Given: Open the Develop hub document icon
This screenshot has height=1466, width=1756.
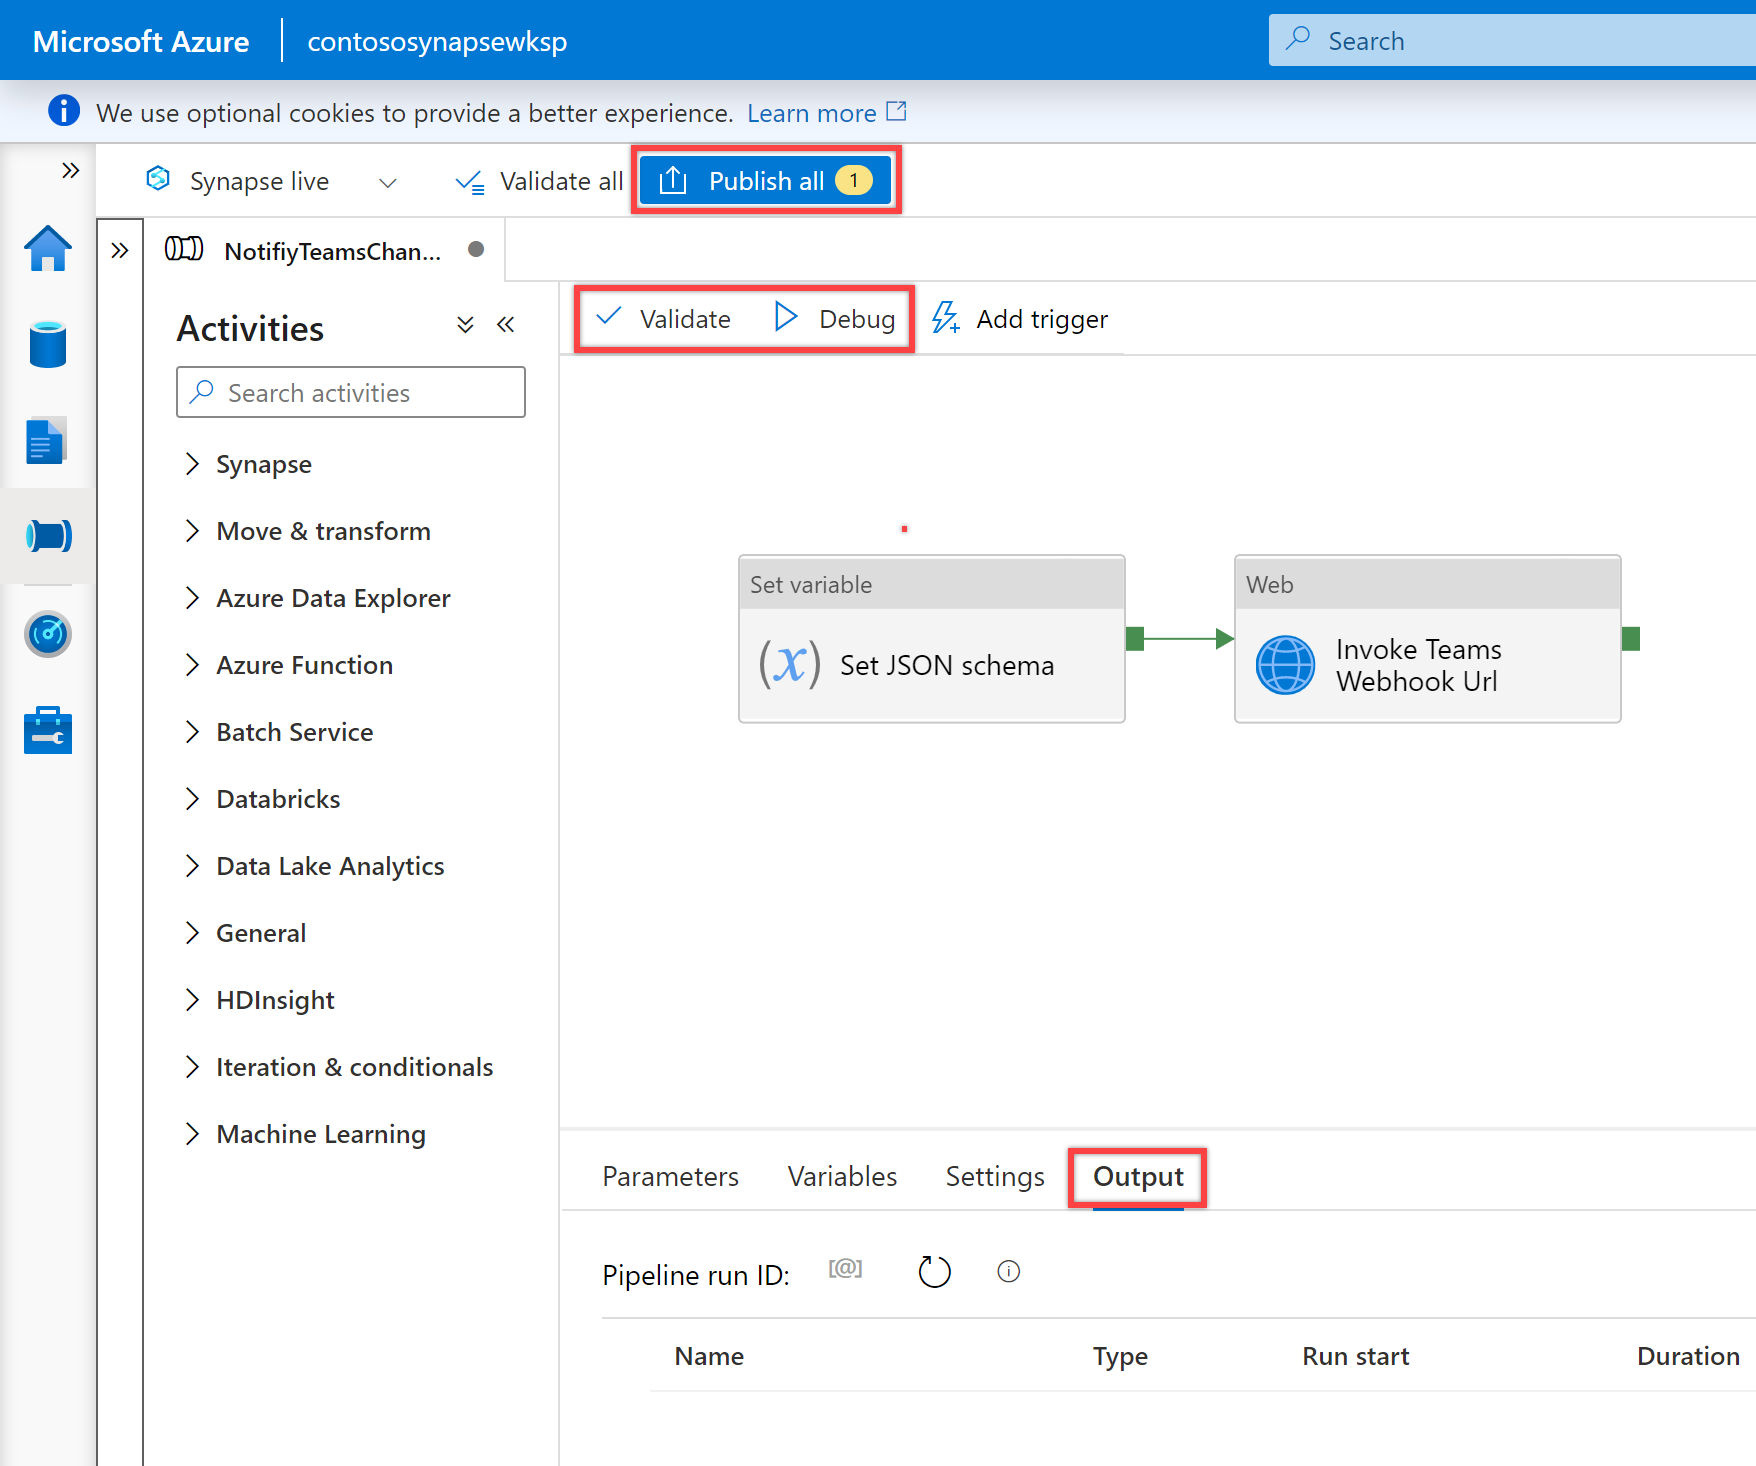Looking at the screenshot, I should (x=46, y=440).
